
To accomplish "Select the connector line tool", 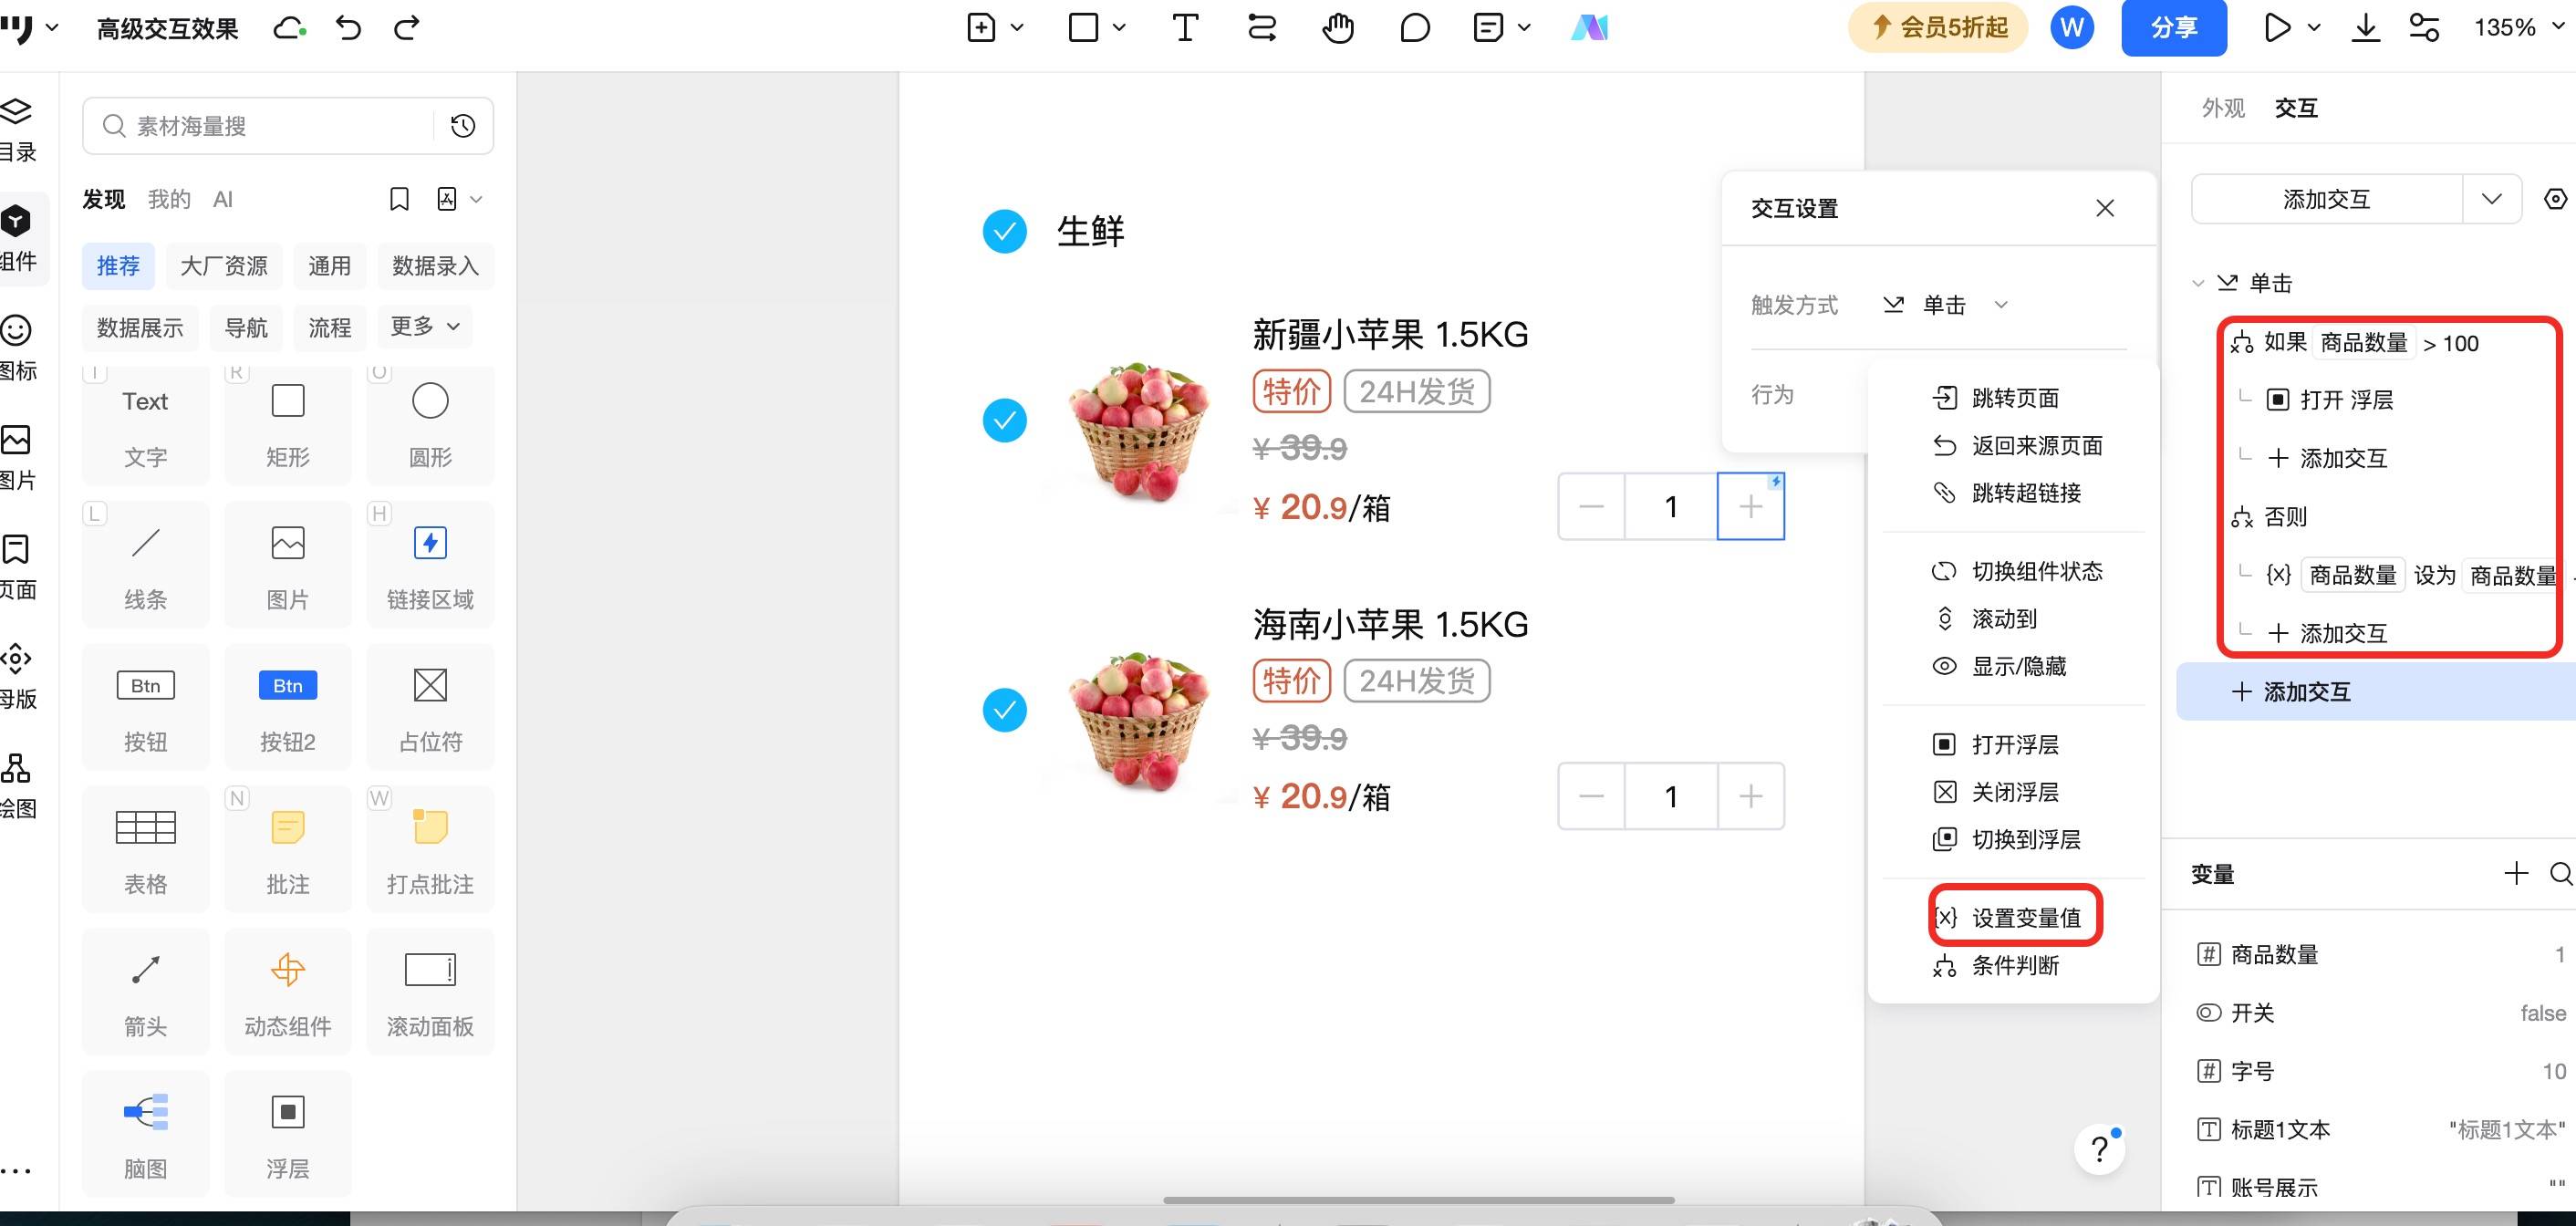I will coord(1262,28).
